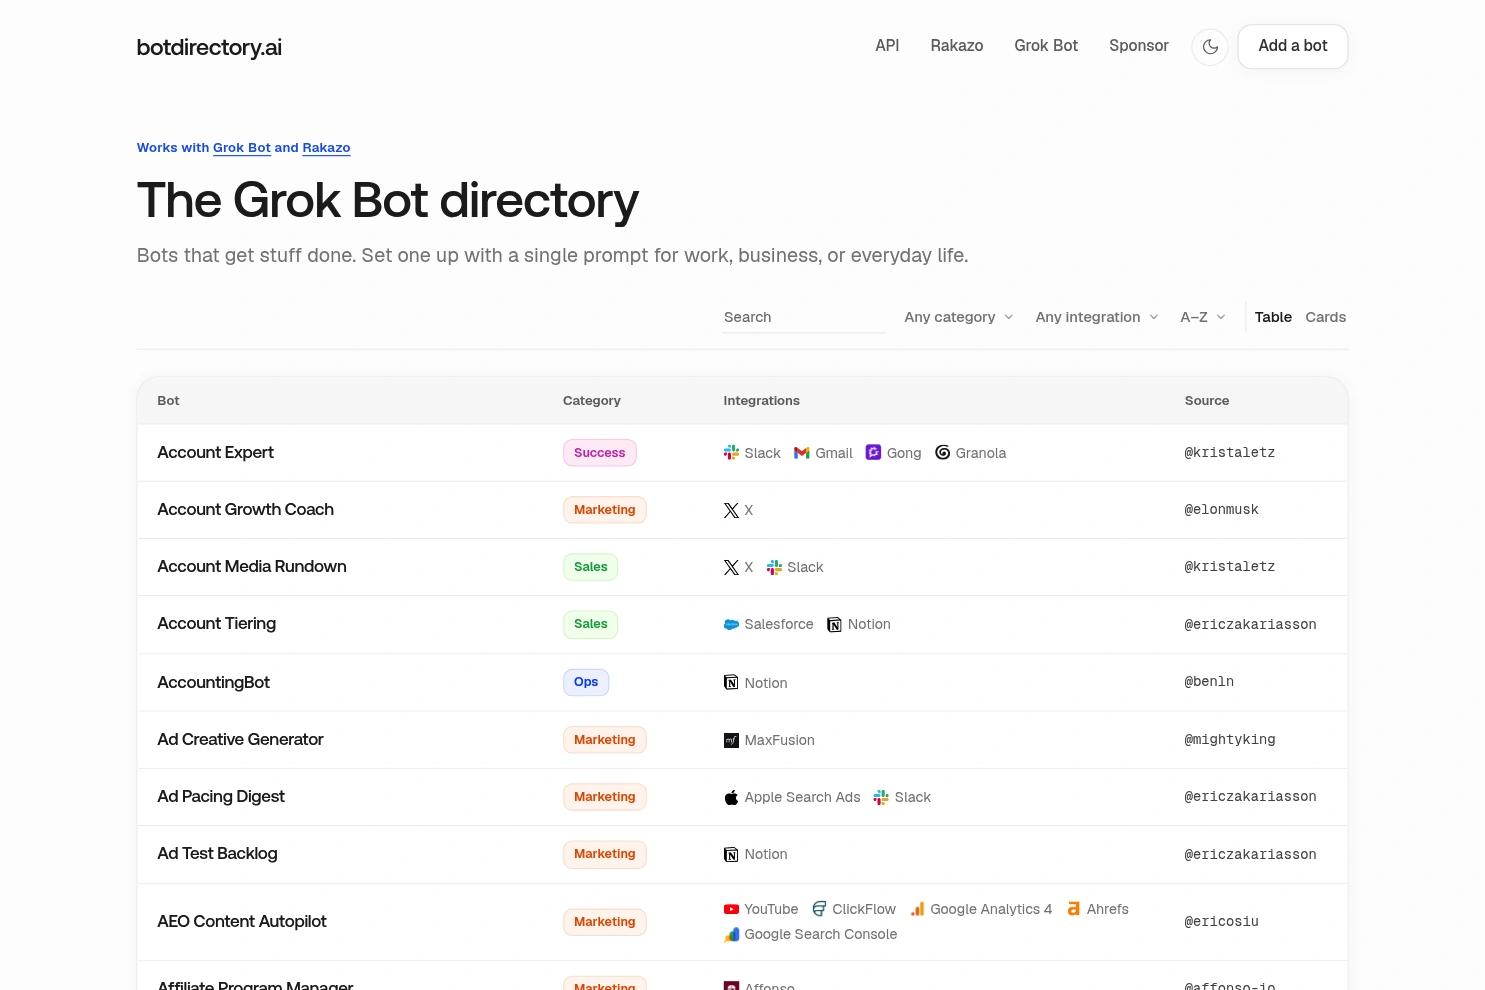
Task: Click the Slack icon in Account Media Rundown row
Action: 774,567
